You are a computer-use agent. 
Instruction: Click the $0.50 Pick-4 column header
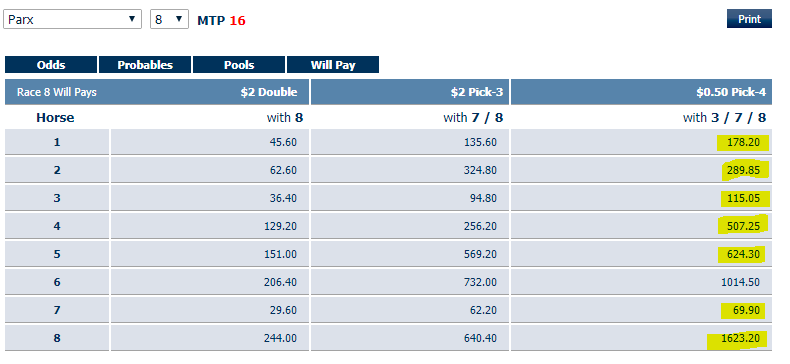coord(731,92)
